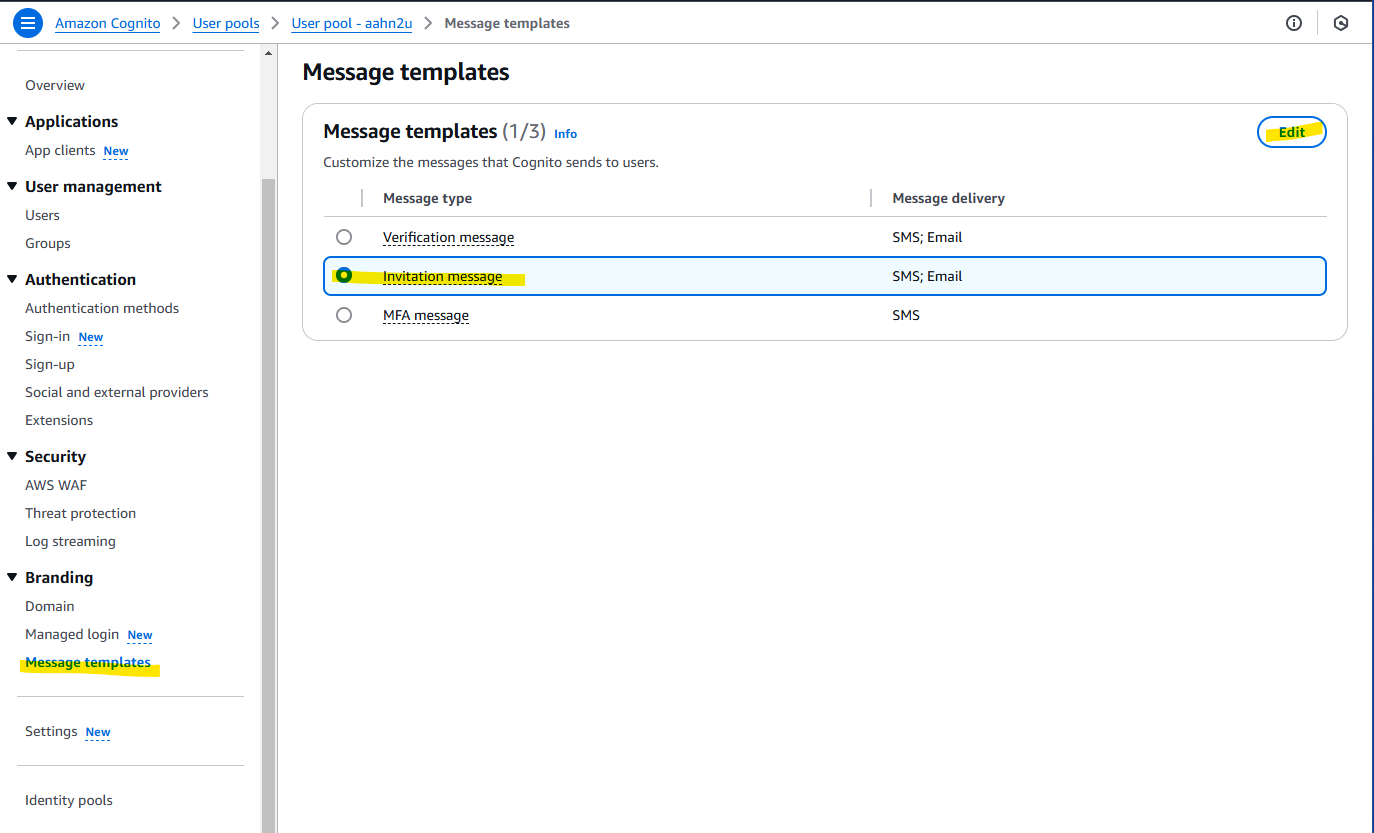Open the Info link beside Message templates
Screen dimensions: 1374x833
[x=565, y=134]
